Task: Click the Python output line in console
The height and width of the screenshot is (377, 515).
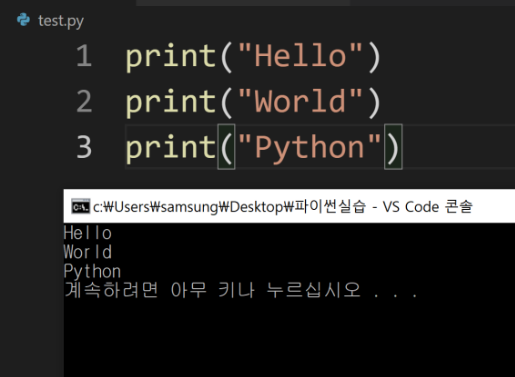Action: (x=92, y=272)
